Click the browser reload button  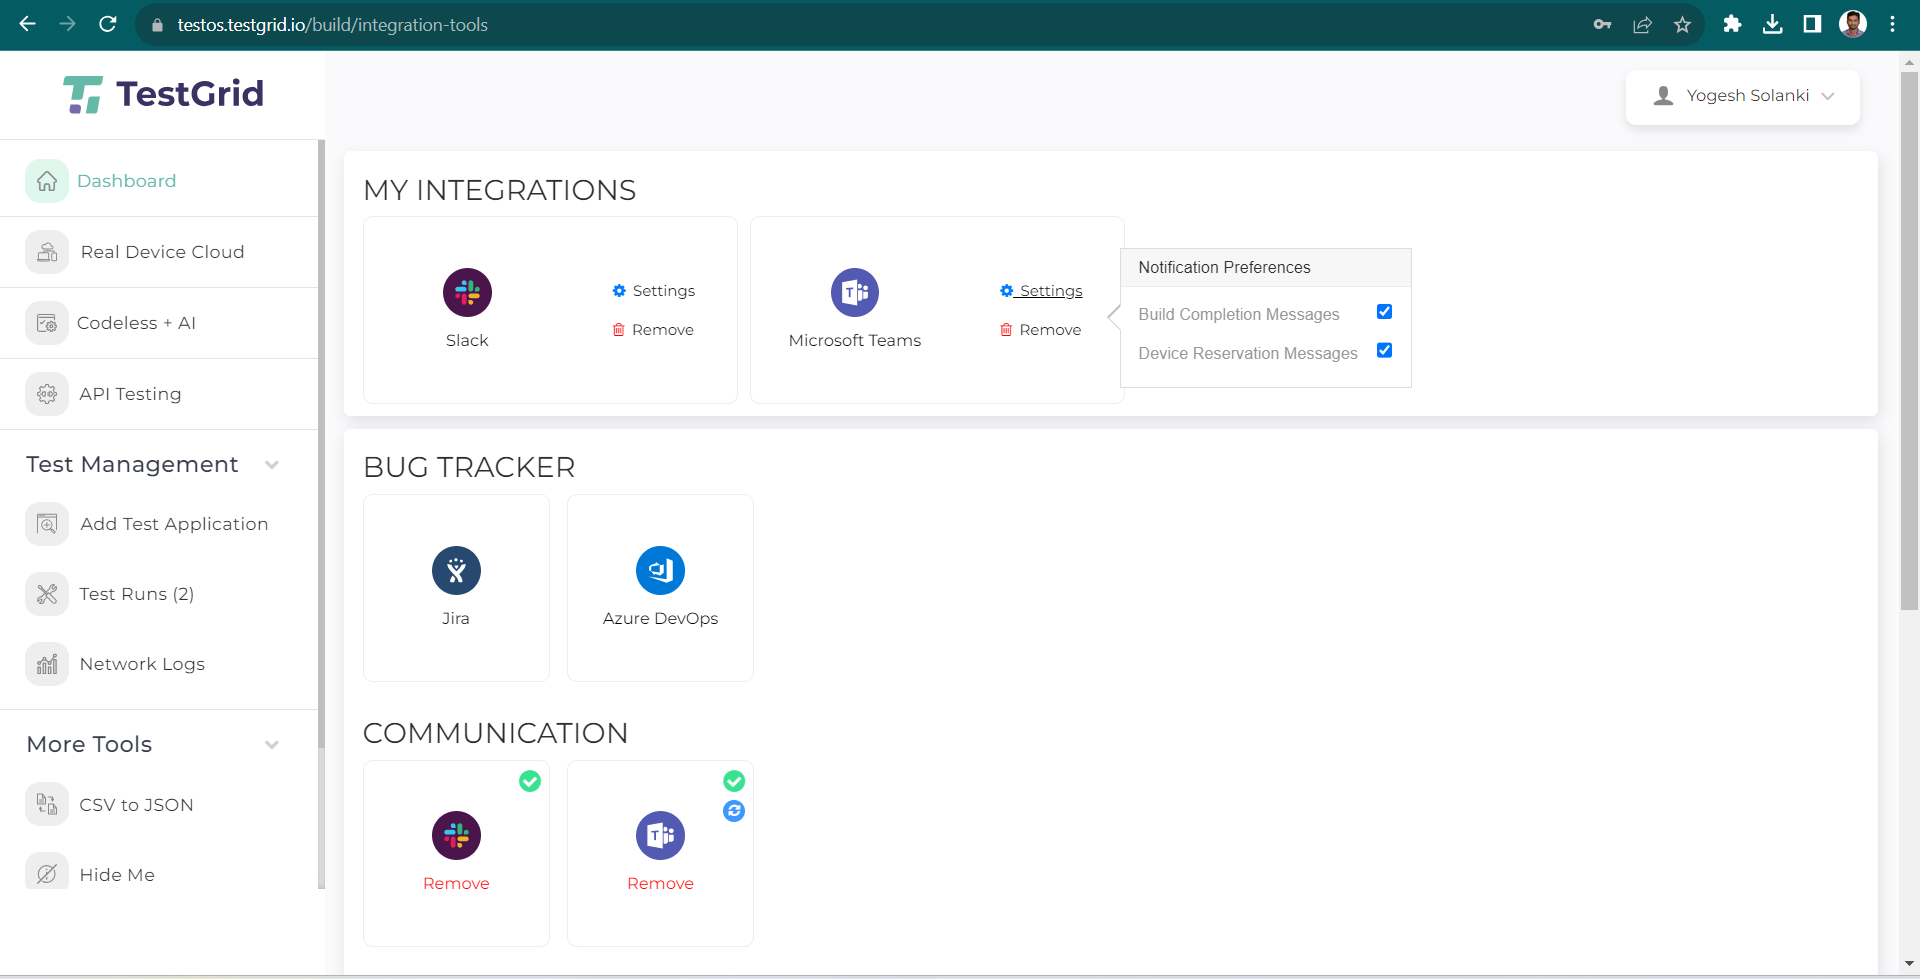tap(108, 24)
